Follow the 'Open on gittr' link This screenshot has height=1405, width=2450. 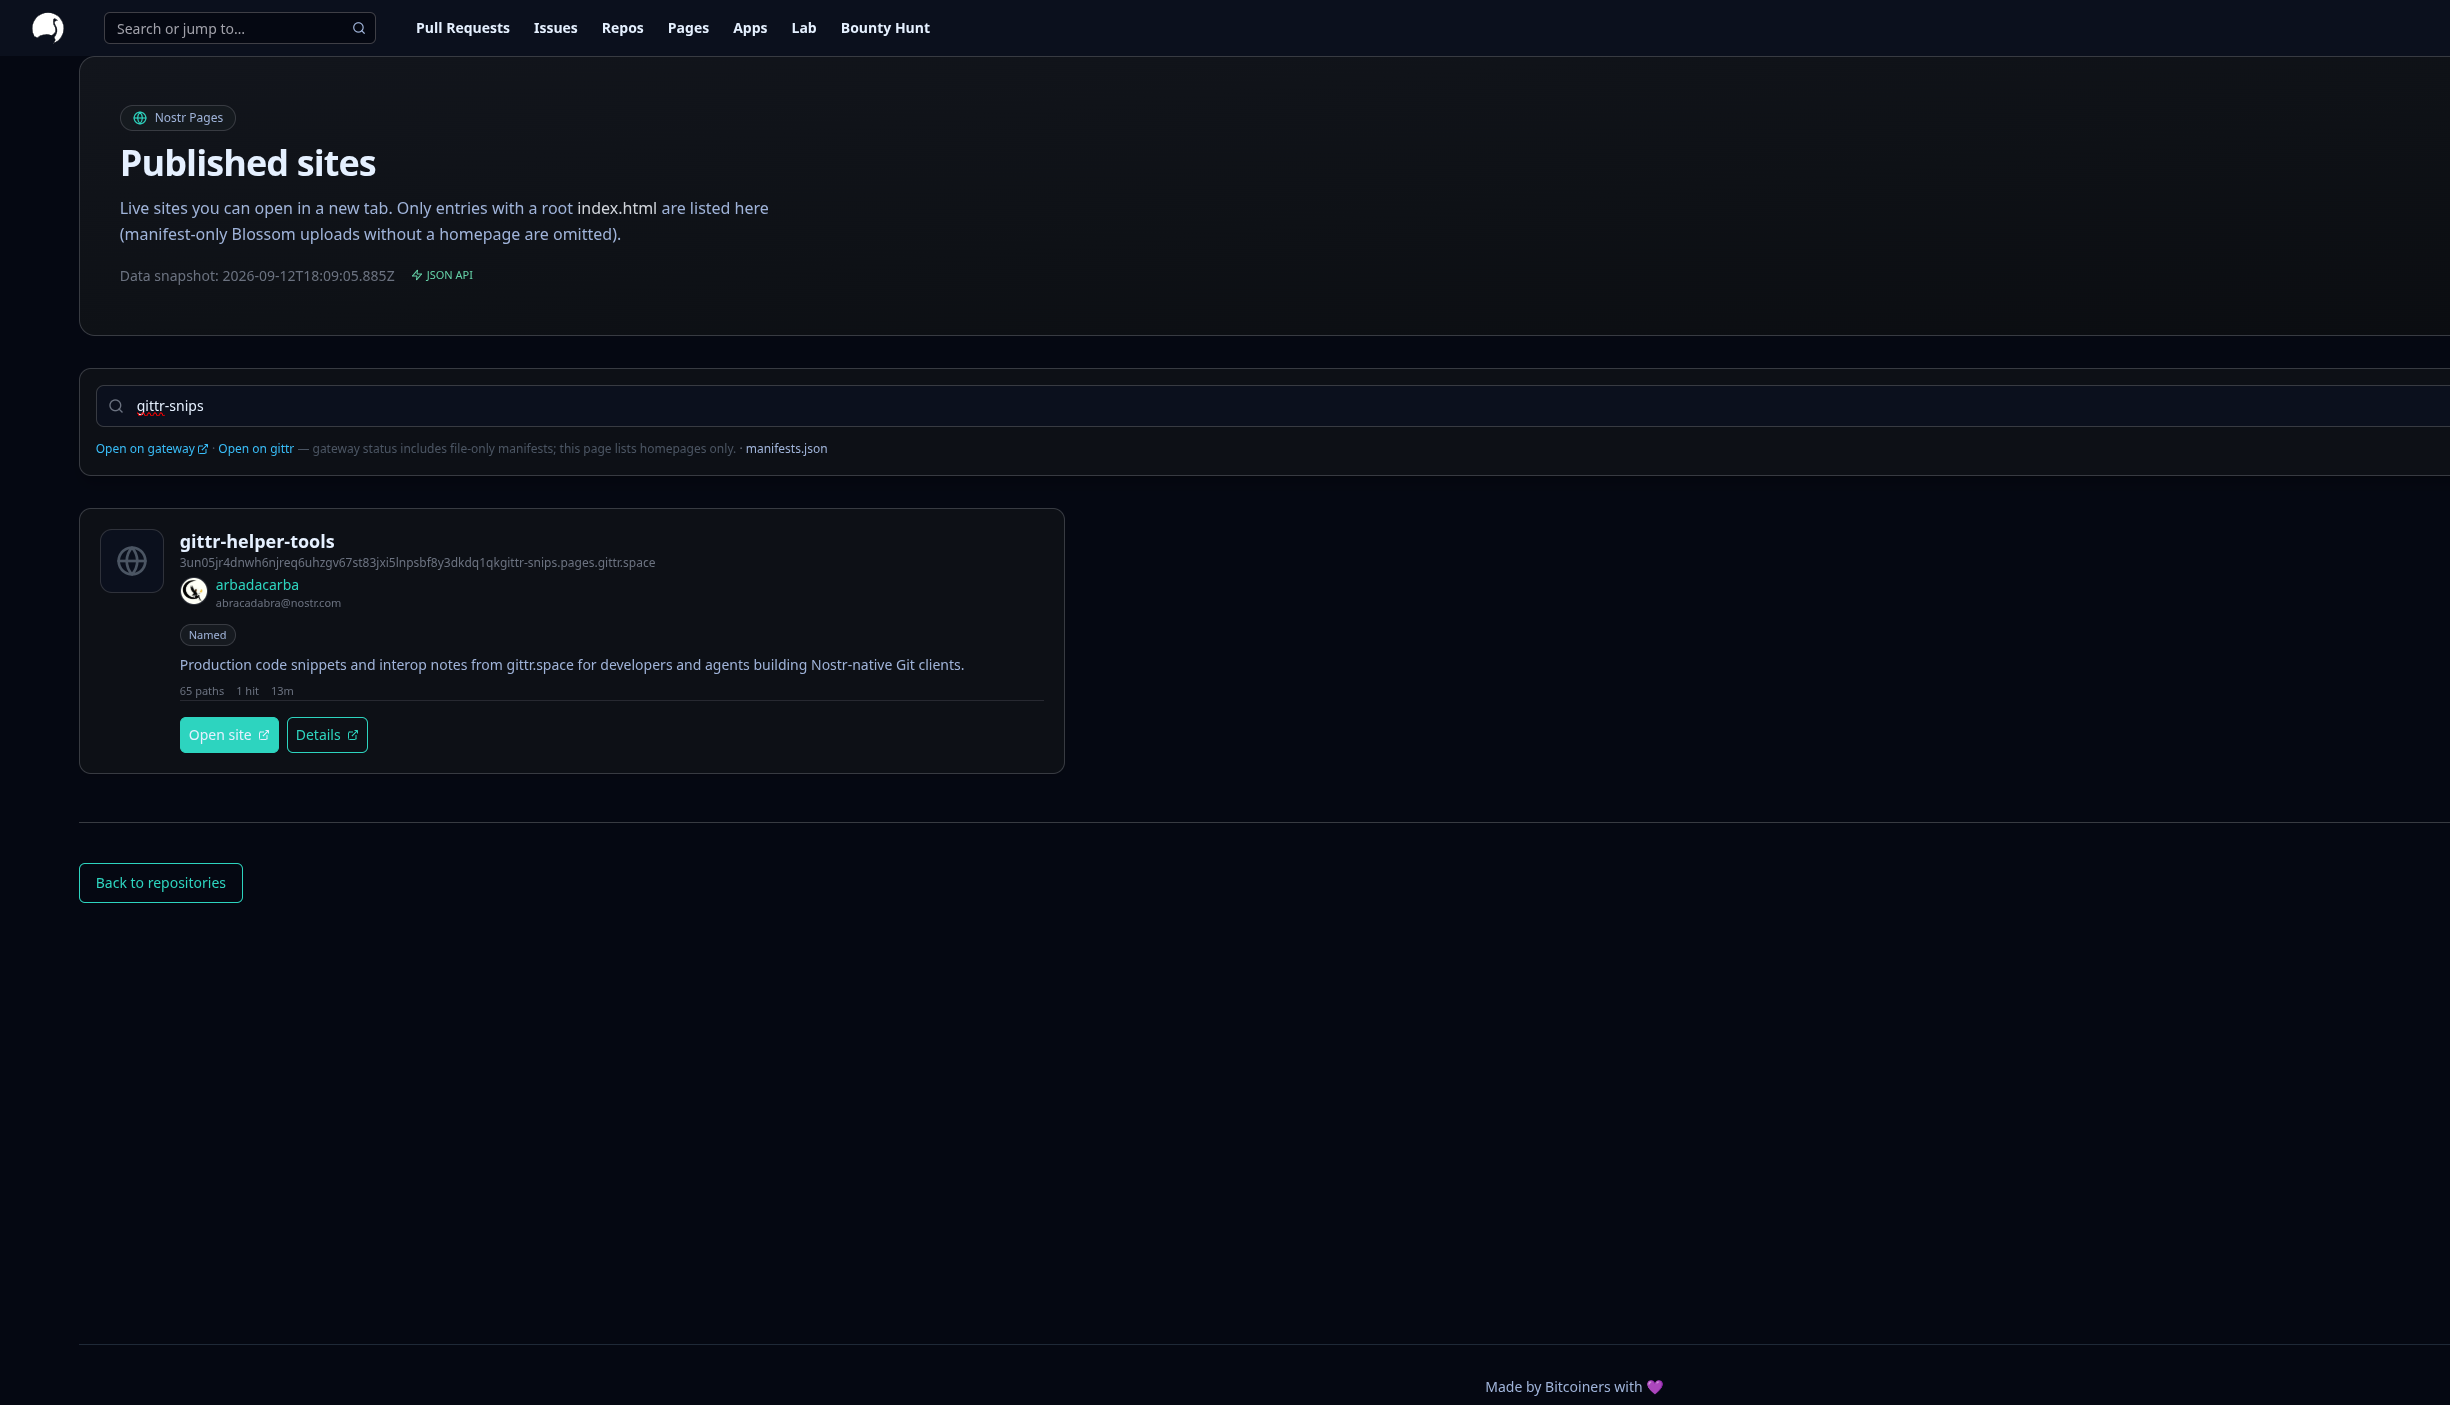tap(256, 449)
